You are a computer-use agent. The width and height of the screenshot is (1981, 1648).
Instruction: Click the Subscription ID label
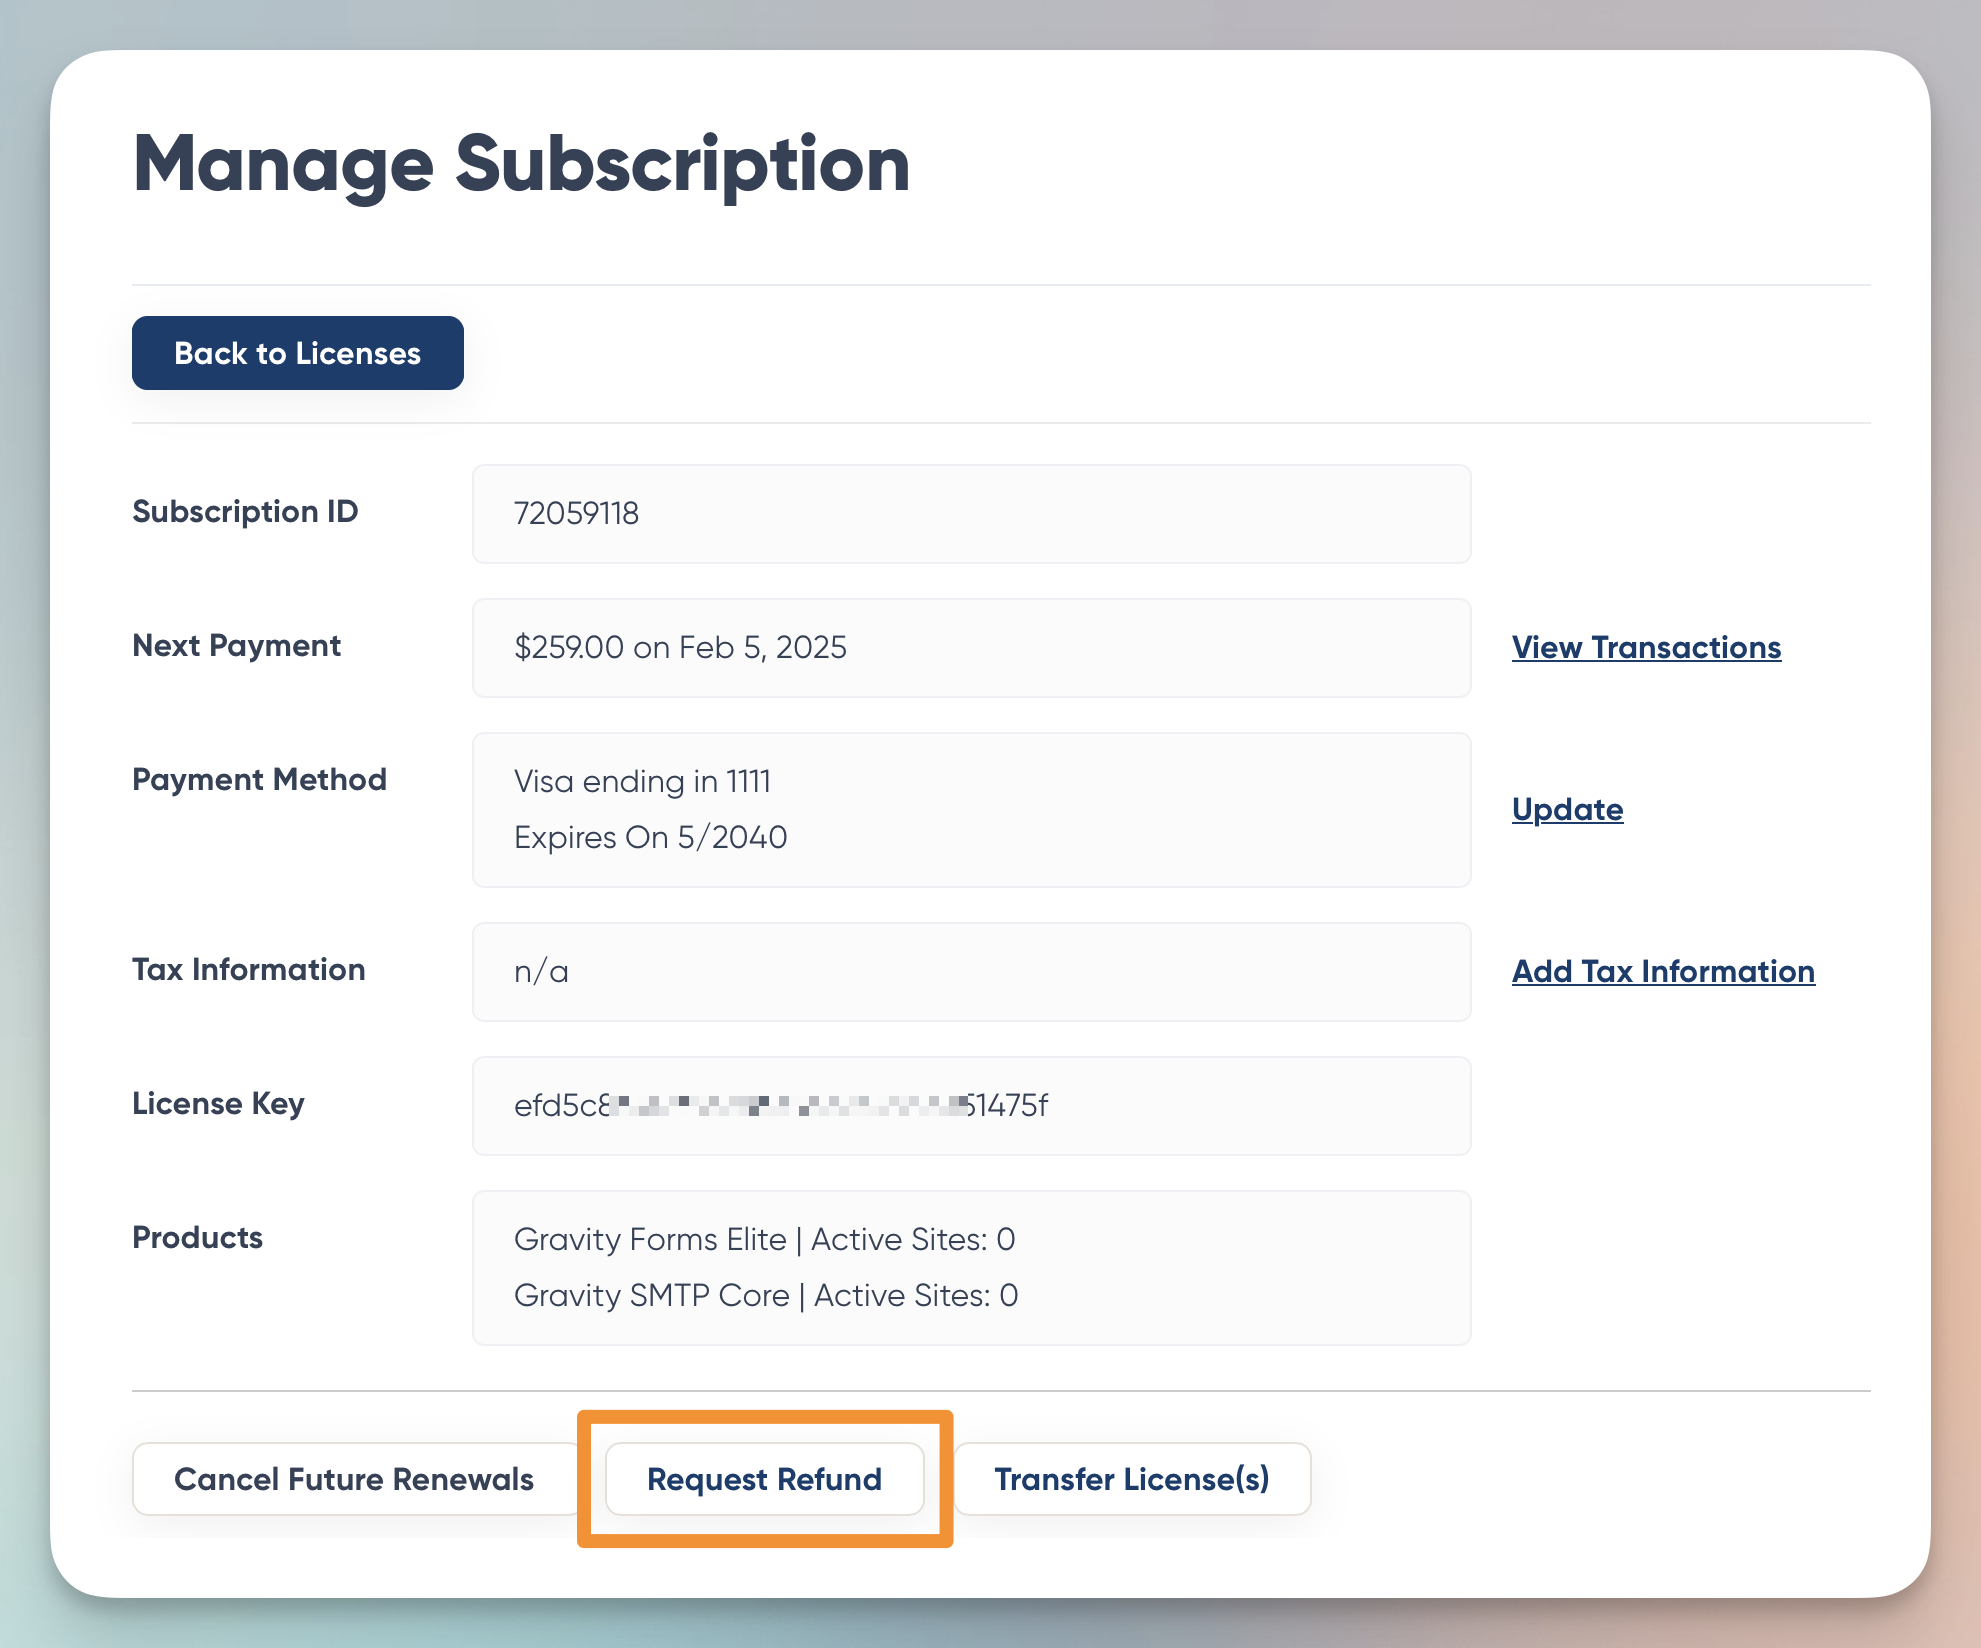(x=245, y=511)
